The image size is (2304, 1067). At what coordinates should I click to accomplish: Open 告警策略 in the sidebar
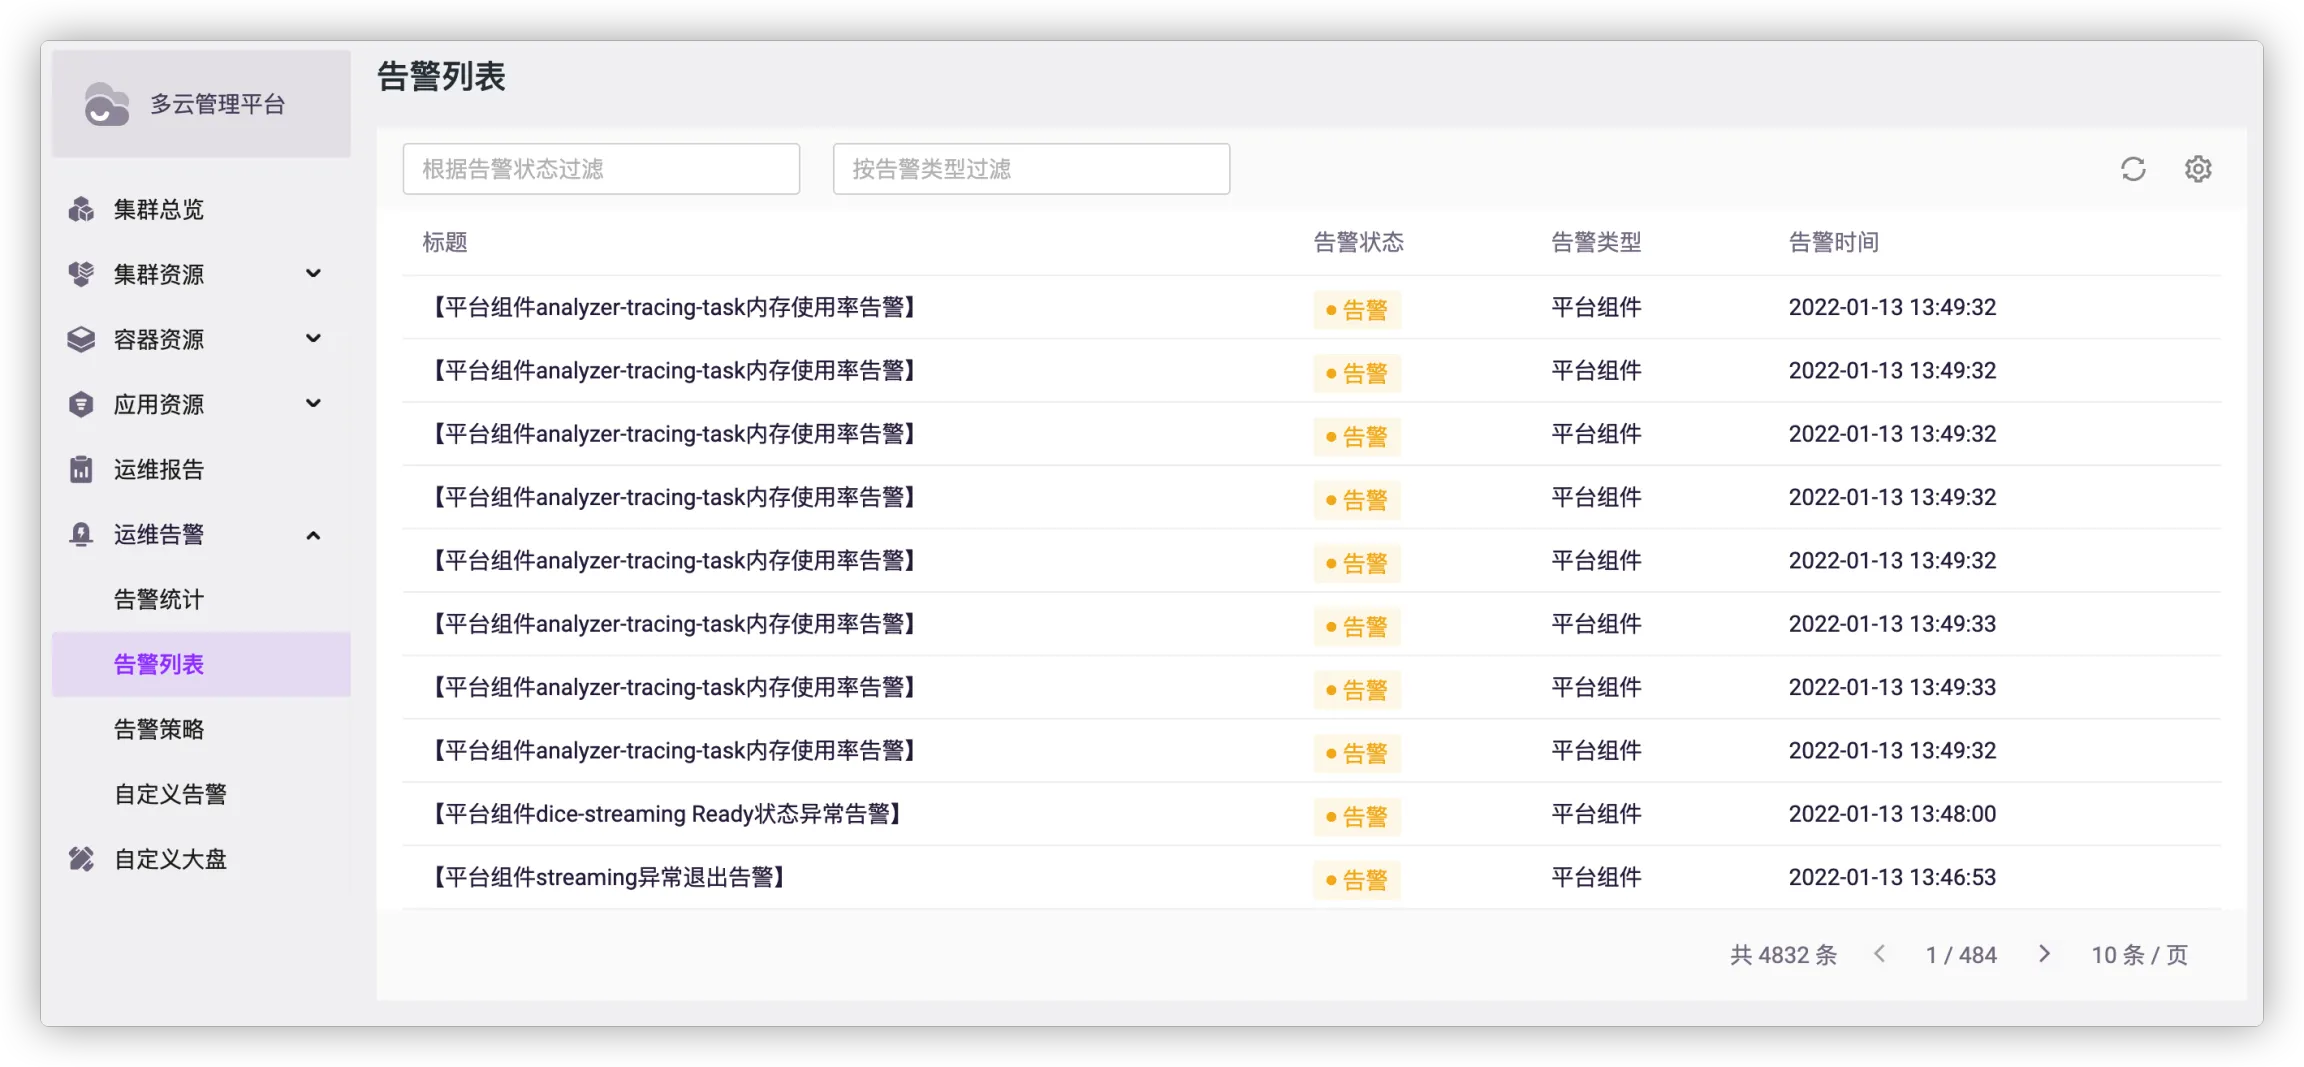(159, 729)
